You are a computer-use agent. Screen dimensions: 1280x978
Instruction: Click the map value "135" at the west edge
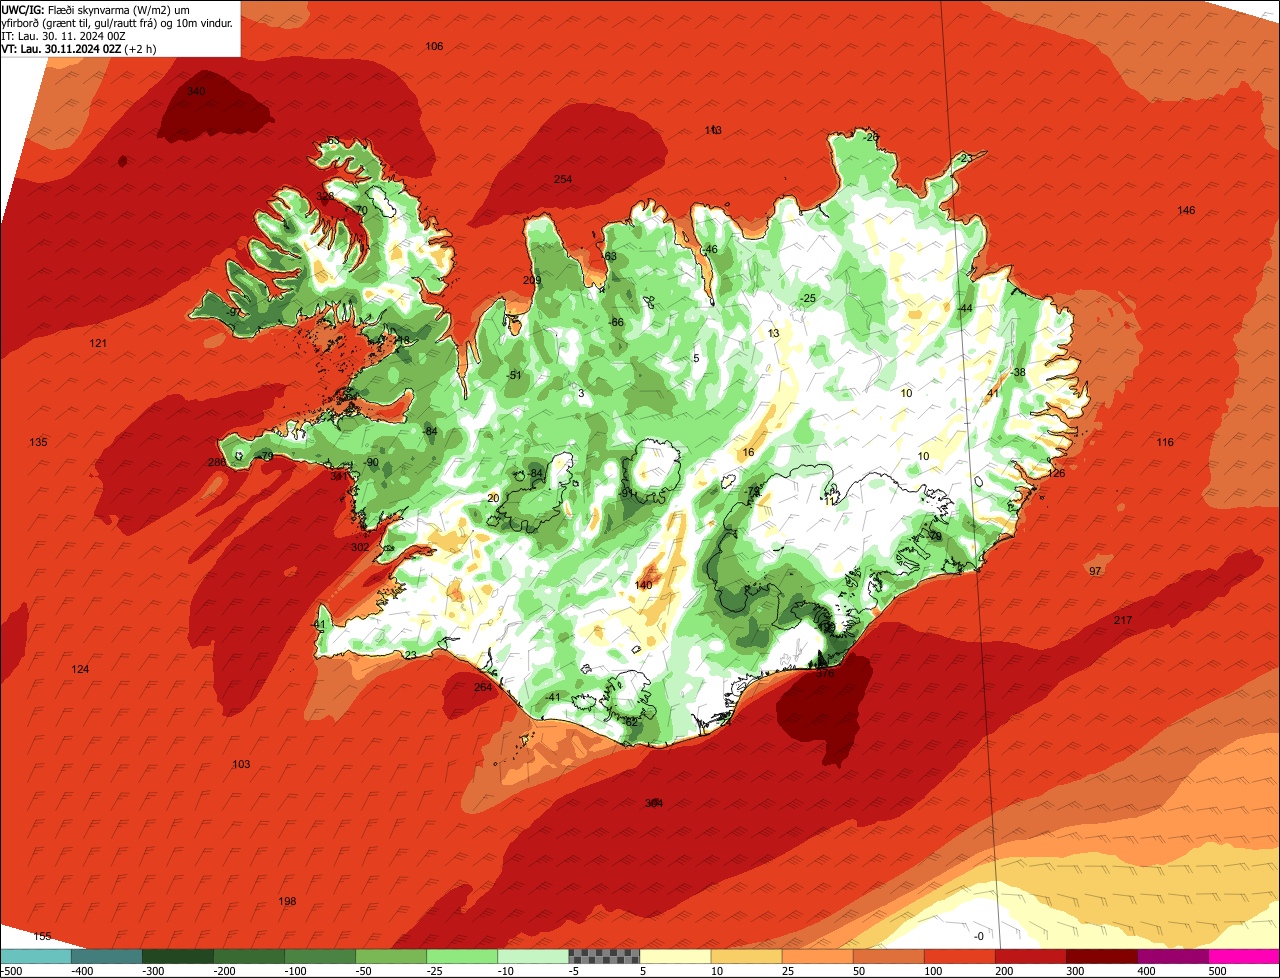39,443
